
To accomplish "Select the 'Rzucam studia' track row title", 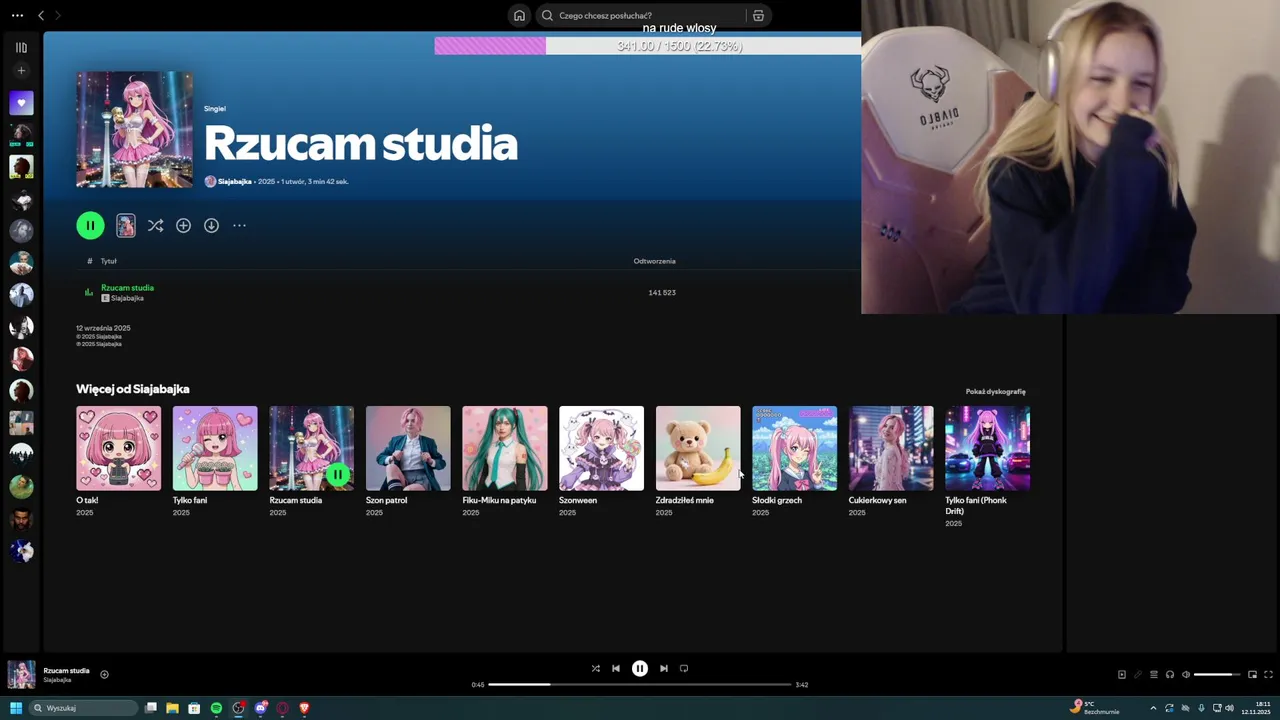I will click(x=127, y=288).
